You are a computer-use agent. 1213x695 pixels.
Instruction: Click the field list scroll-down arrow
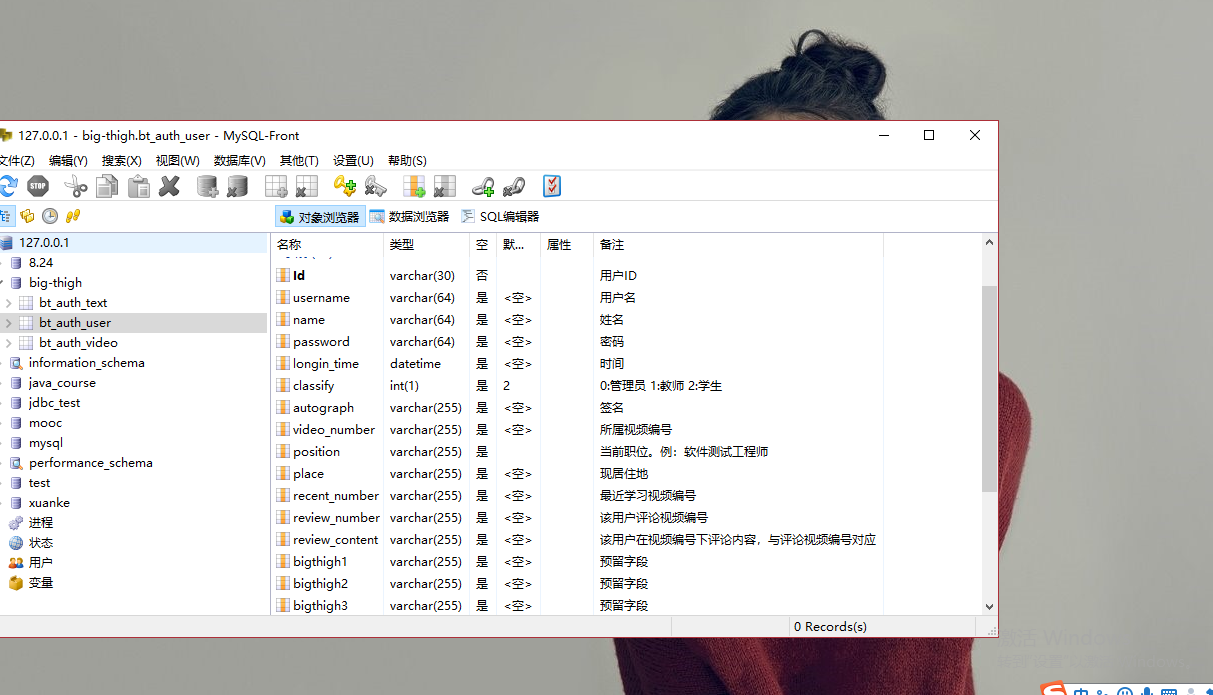coord(990,606)
